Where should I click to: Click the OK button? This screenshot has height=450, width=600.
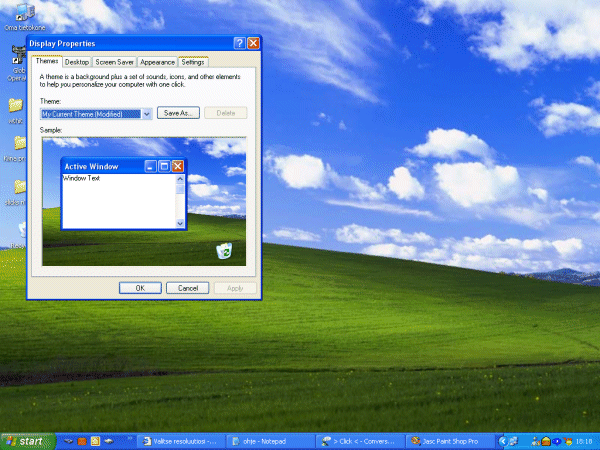pos(140,288)
